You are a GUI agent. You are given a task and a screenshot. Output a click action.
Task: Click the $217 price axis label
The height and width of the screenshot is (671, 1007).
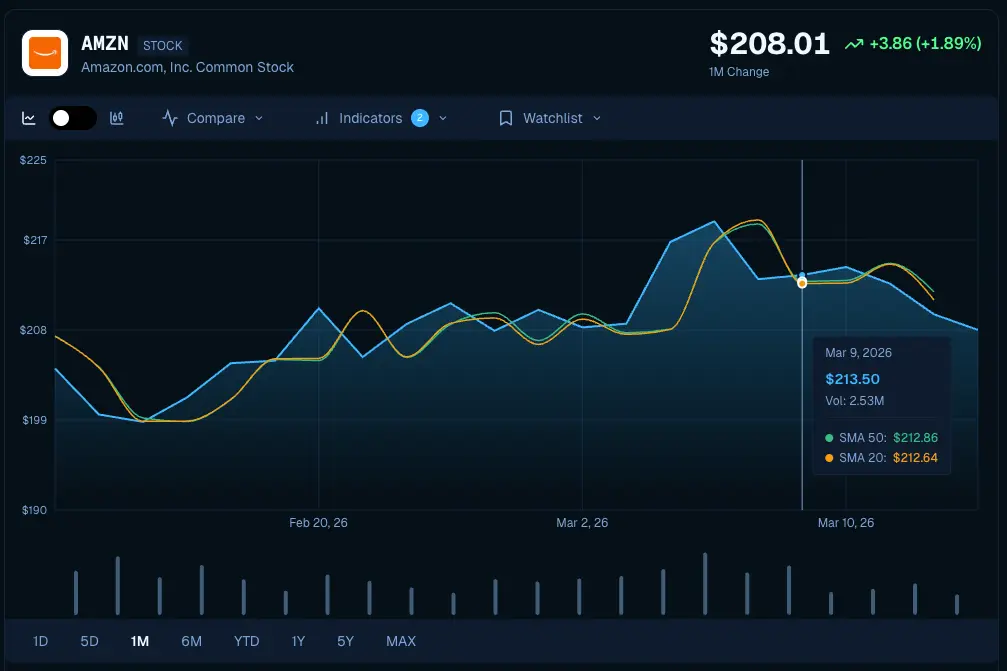click(35, 240)
